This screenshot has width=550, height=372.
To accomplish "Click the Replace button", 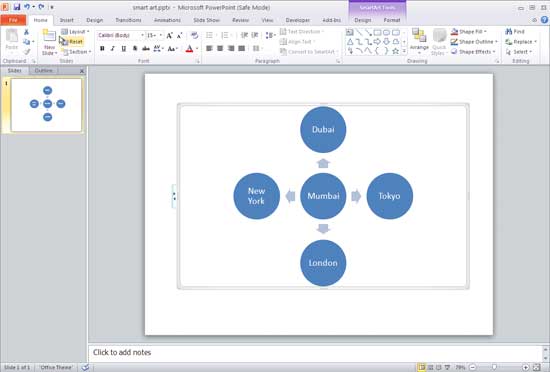I will coord(521,42).
